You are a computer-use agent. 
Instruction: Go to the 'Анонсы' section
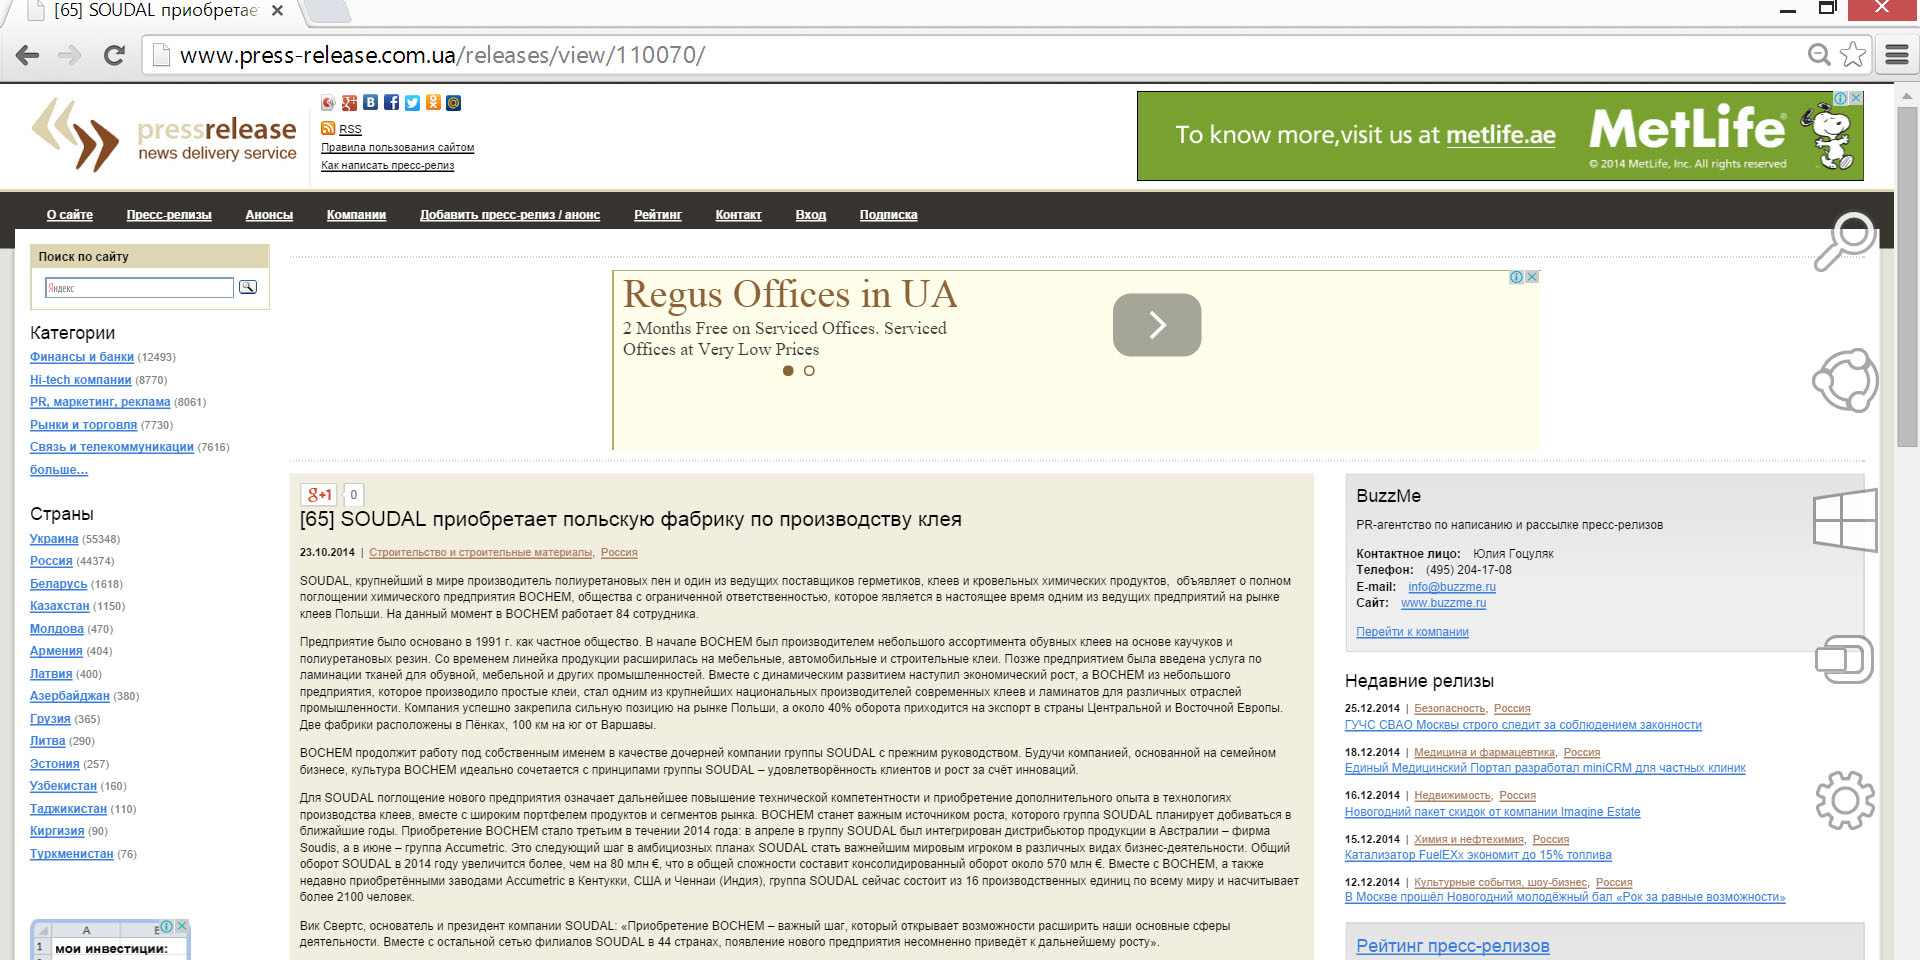point(269,215)
